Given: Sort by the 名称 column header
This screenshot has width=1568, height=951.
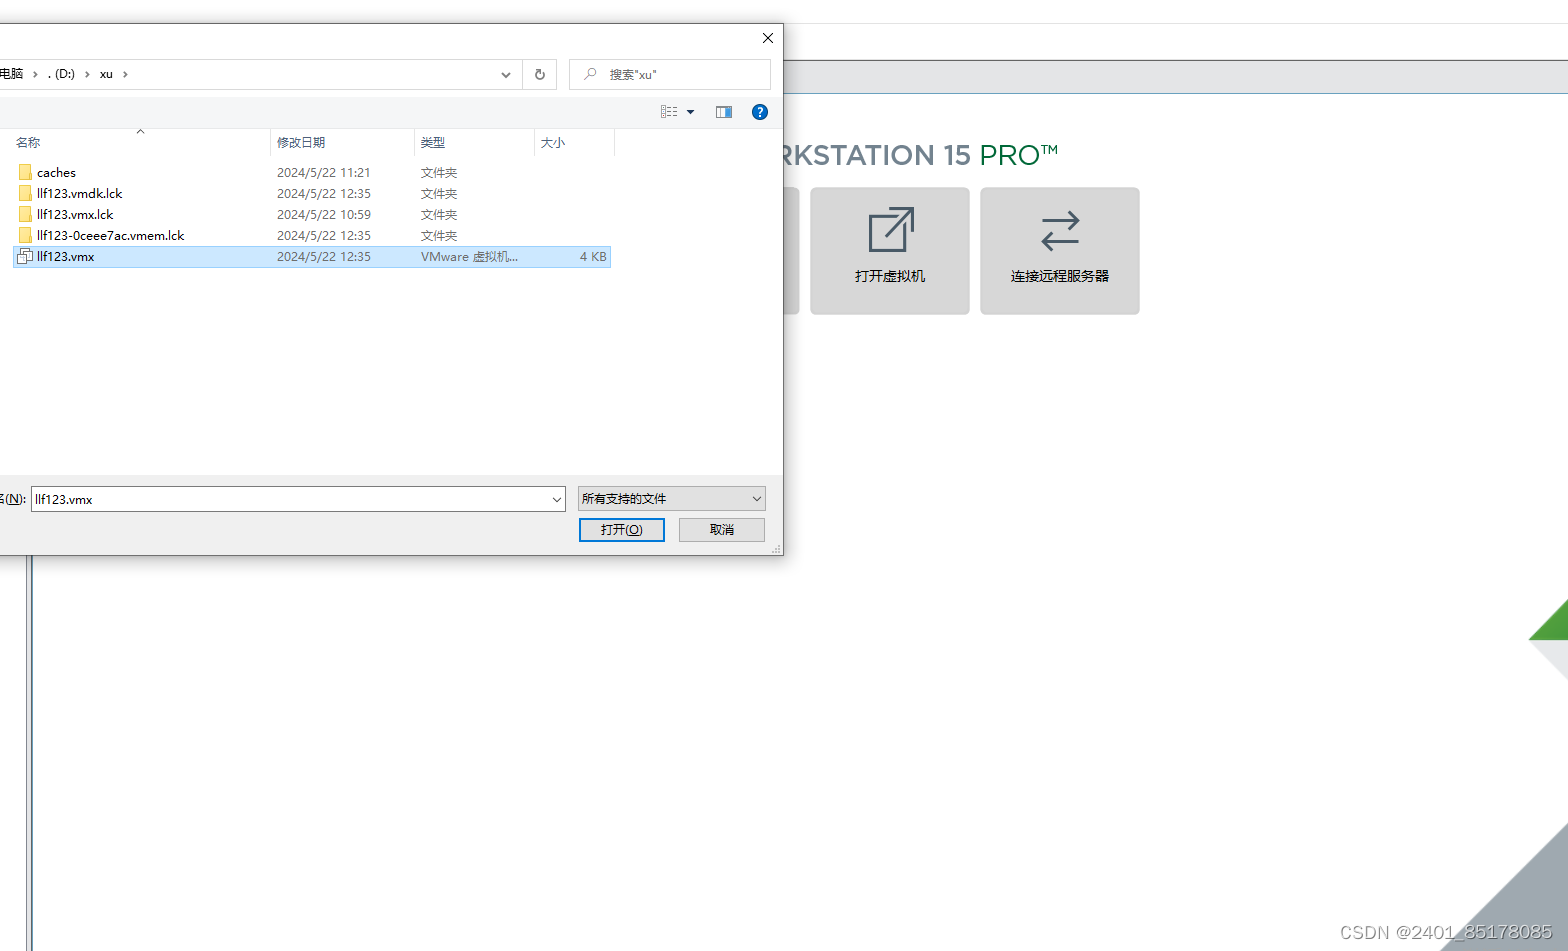Looking at the screenshot, I should pos(28,143).
